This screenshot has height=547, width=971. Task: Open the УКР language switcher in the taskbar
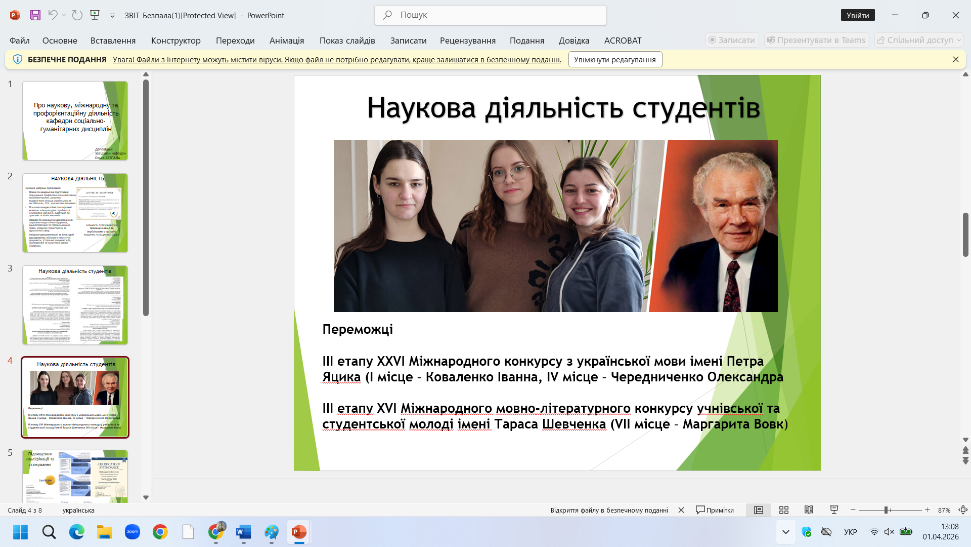(x=850, y=532)
